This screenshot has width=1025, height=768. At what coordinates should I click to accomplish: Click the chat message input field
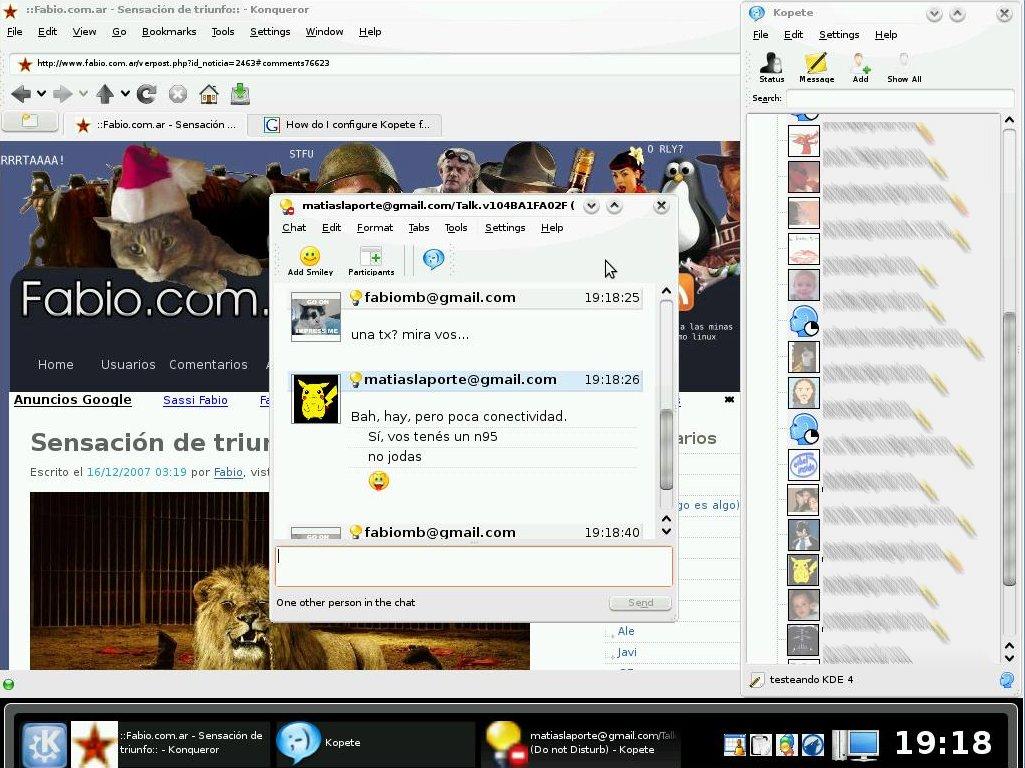click(473, 566)
